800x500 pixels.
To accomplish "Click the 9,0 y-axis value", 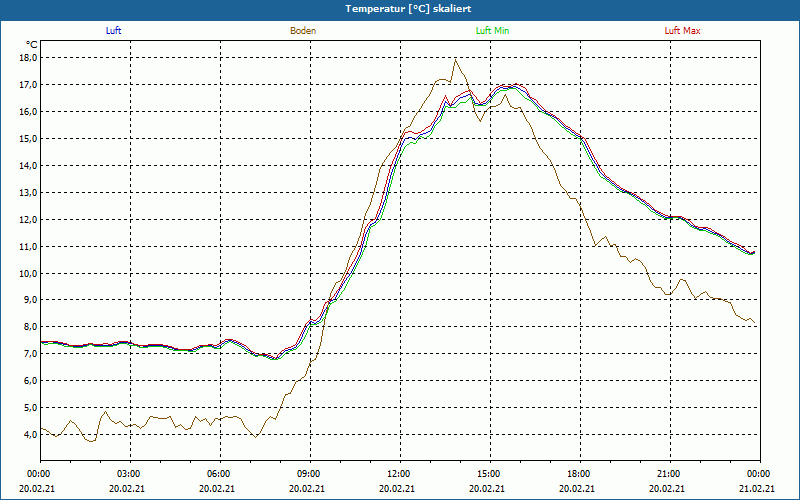I will coord(32,300).
